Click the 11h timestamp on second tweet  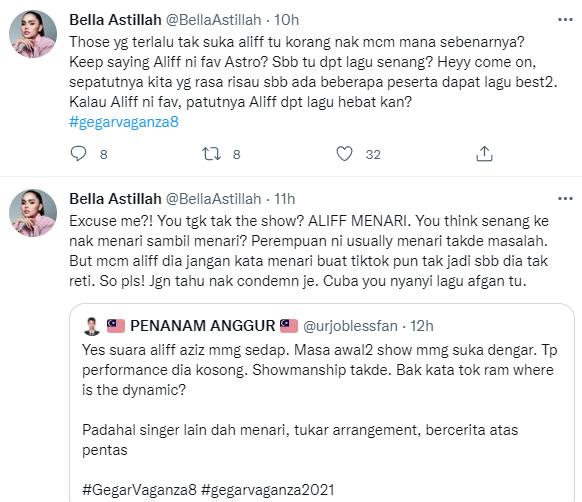pos(285,199)
